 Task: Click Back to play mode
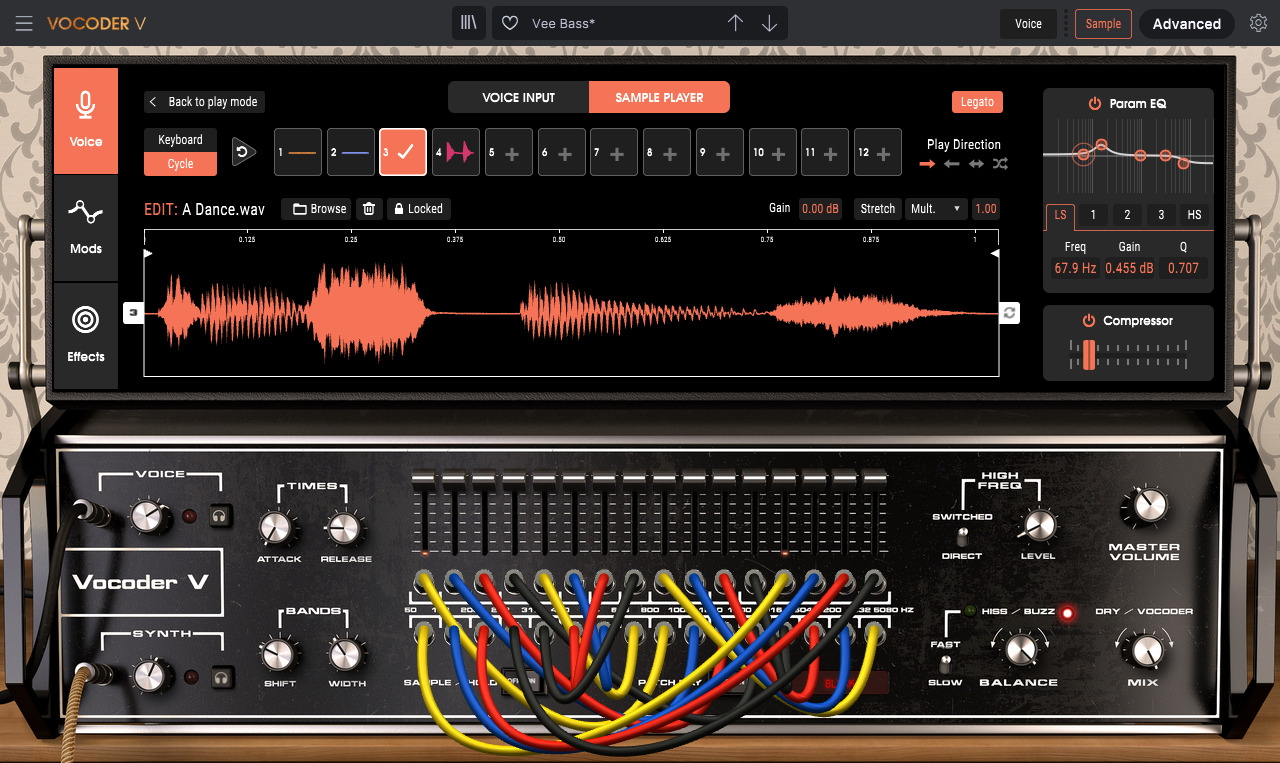[205, 102]
